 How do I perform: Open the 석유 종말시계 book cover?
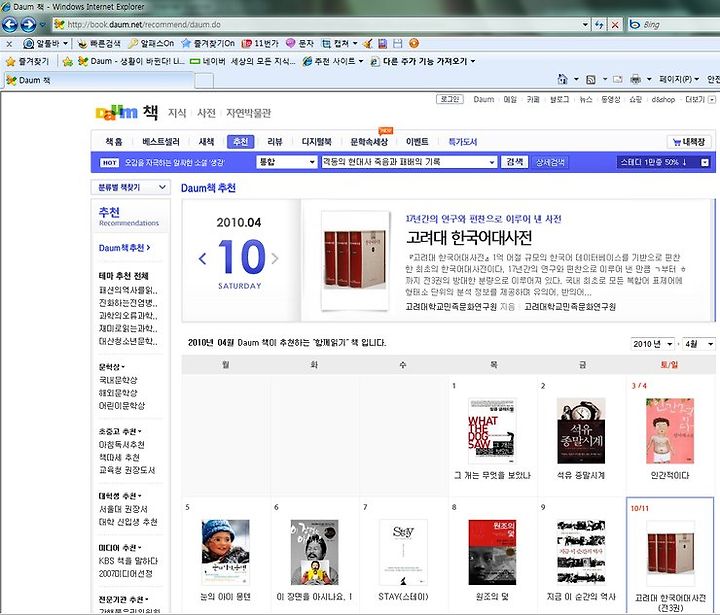(581, 431)
